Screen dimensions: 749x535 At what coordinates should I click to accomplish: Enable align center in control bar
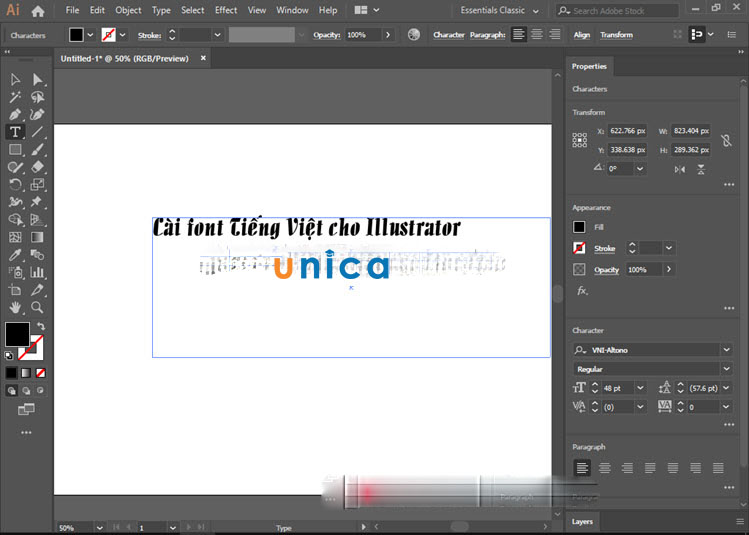click(537, 34)
